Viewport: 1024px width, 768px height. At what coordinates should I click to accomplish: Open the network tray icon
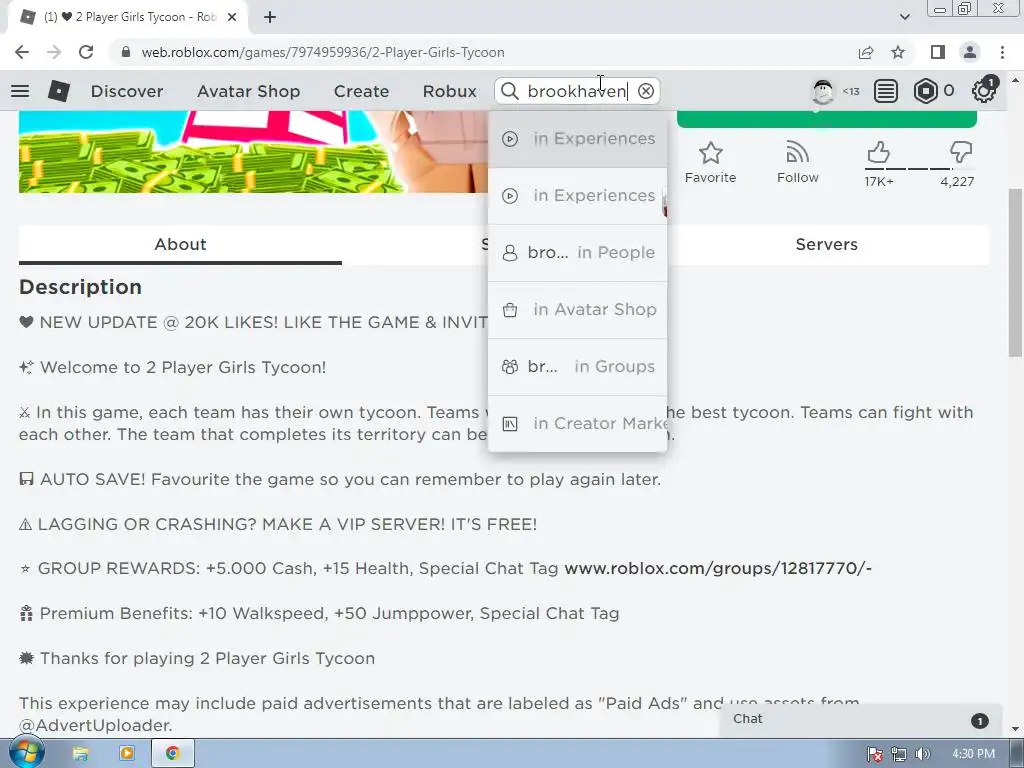(x=899, y=754)
